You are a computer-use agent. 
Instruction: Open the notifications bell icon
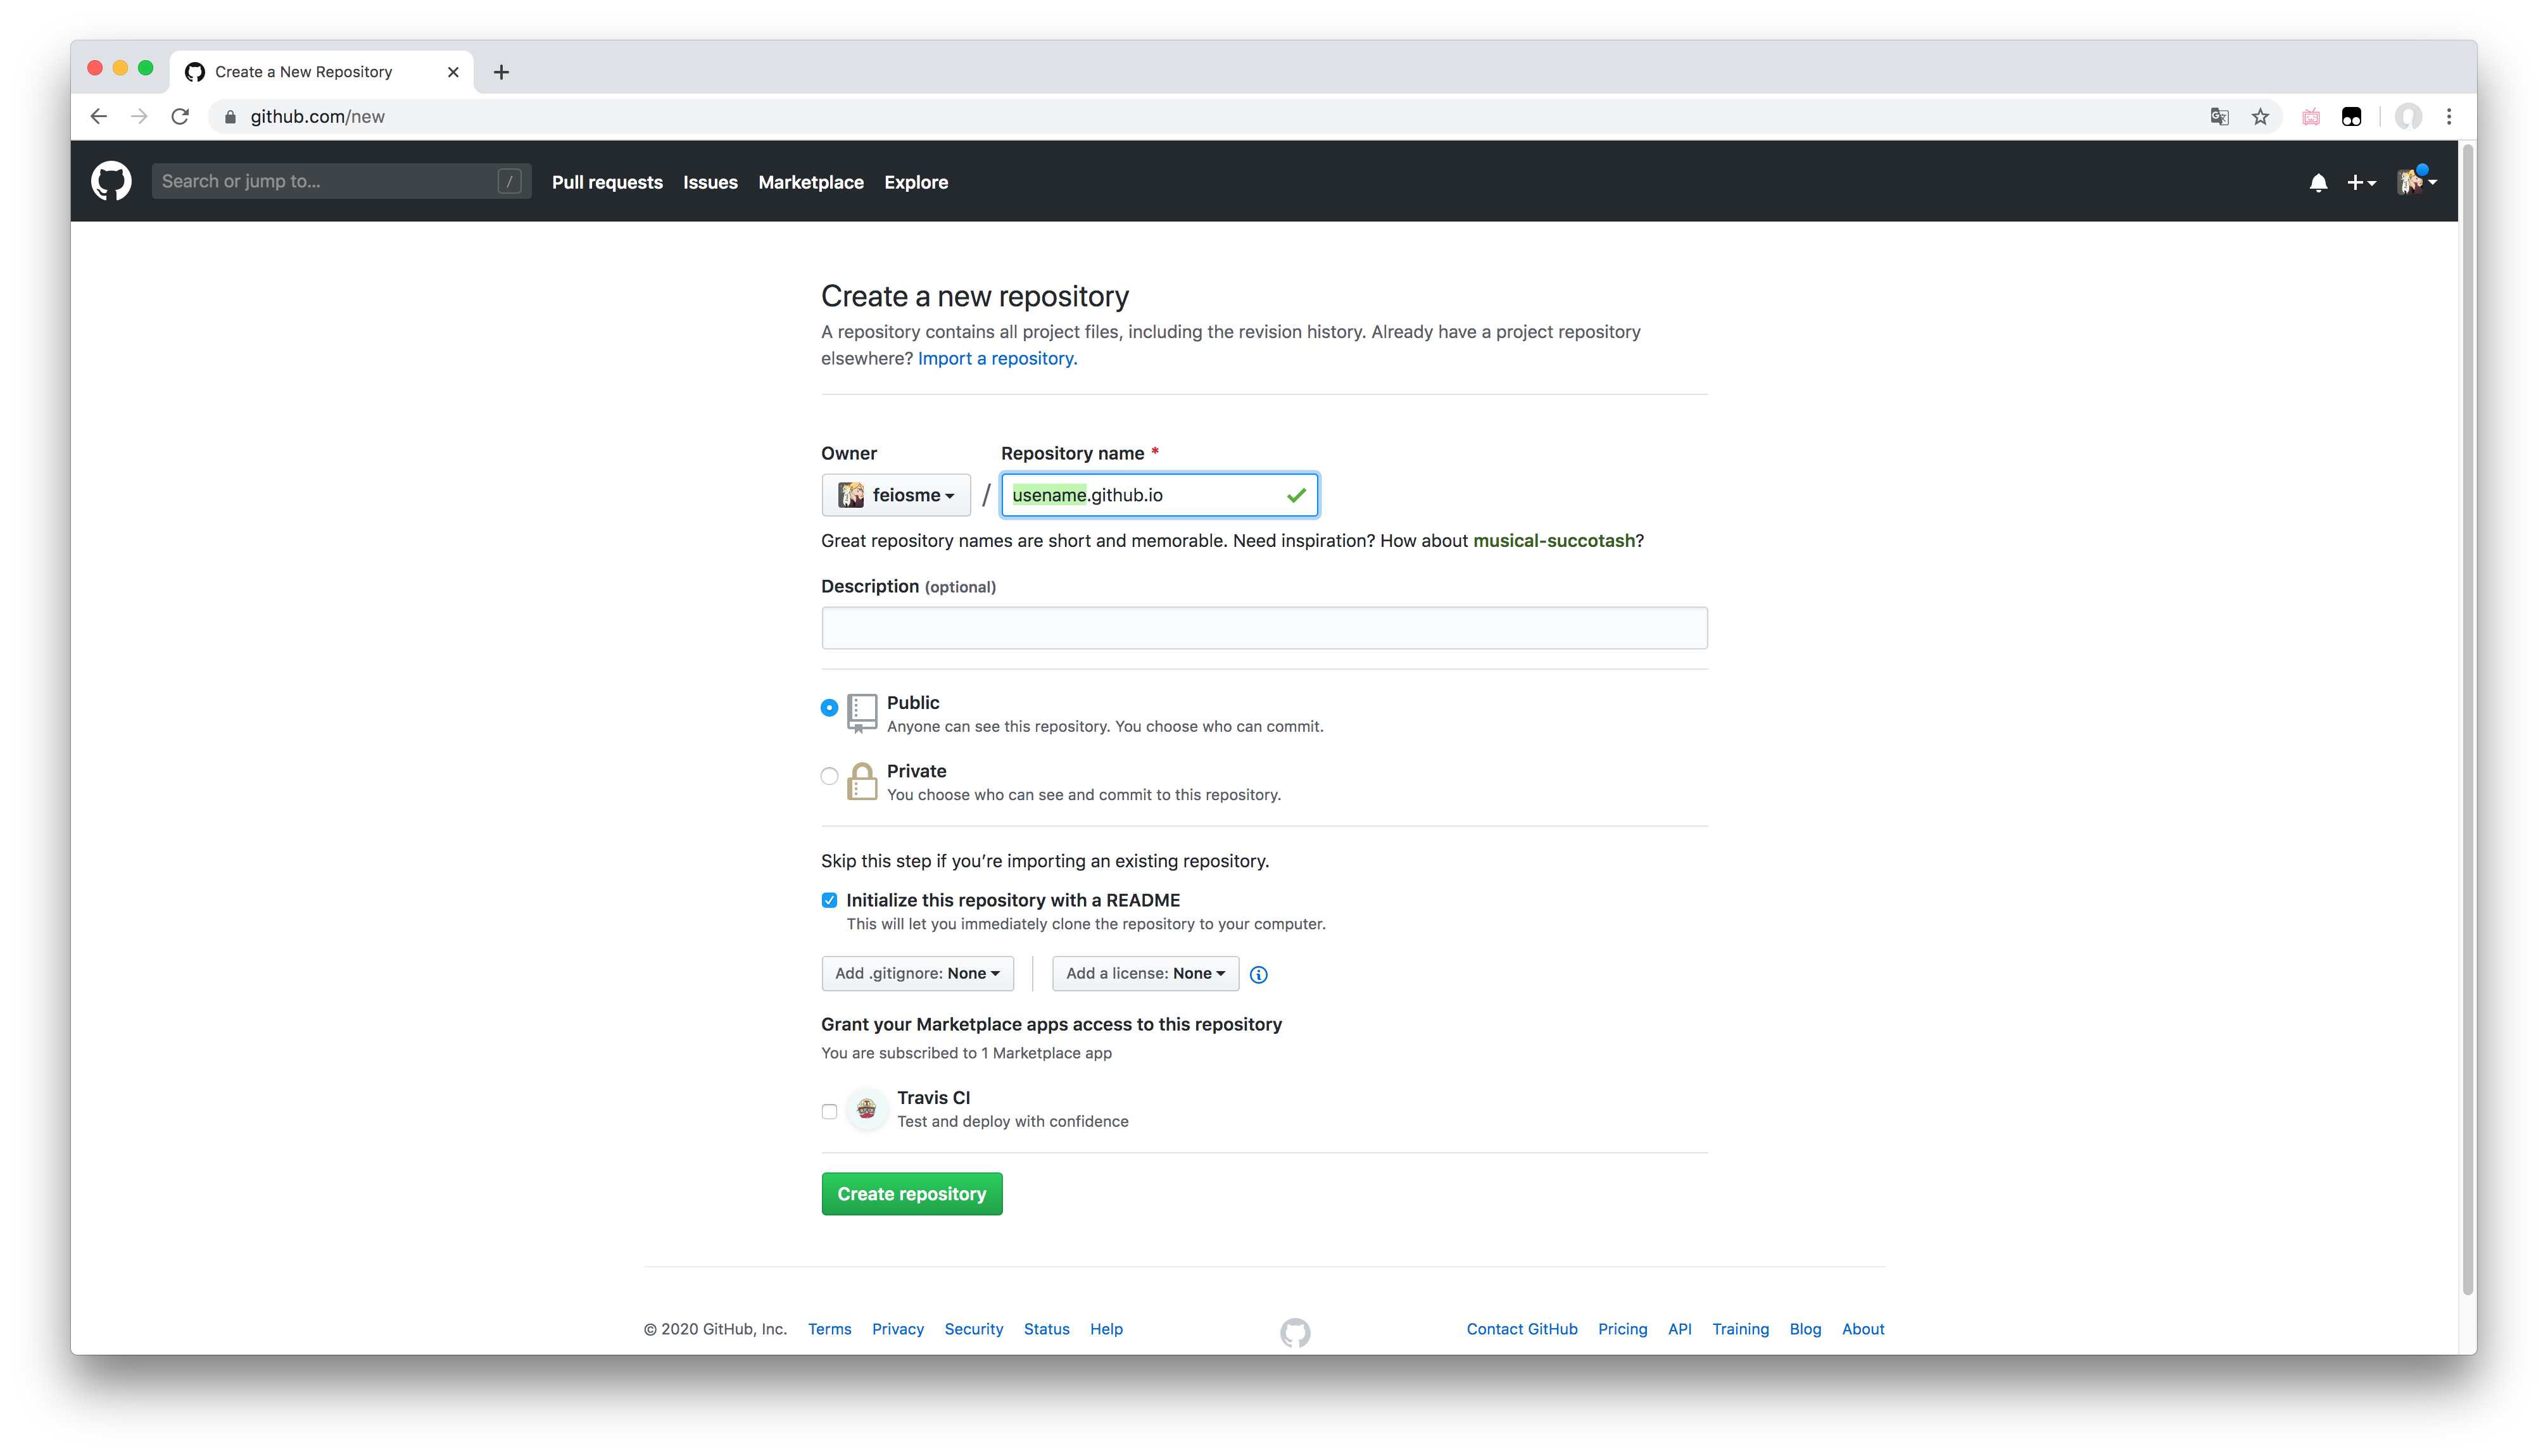(2318, 182)
